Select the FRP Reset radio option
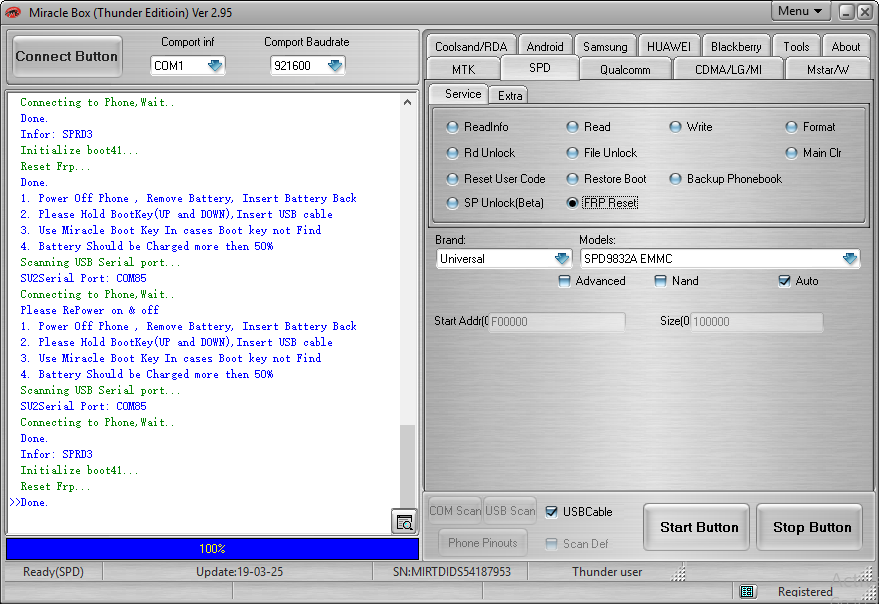 (602, 203)
